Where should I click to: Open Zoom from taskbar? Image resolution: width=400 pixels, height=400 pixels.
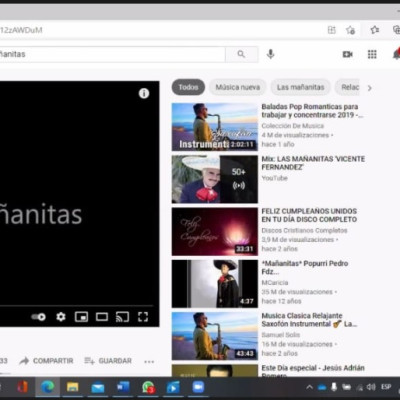[198, 387]
